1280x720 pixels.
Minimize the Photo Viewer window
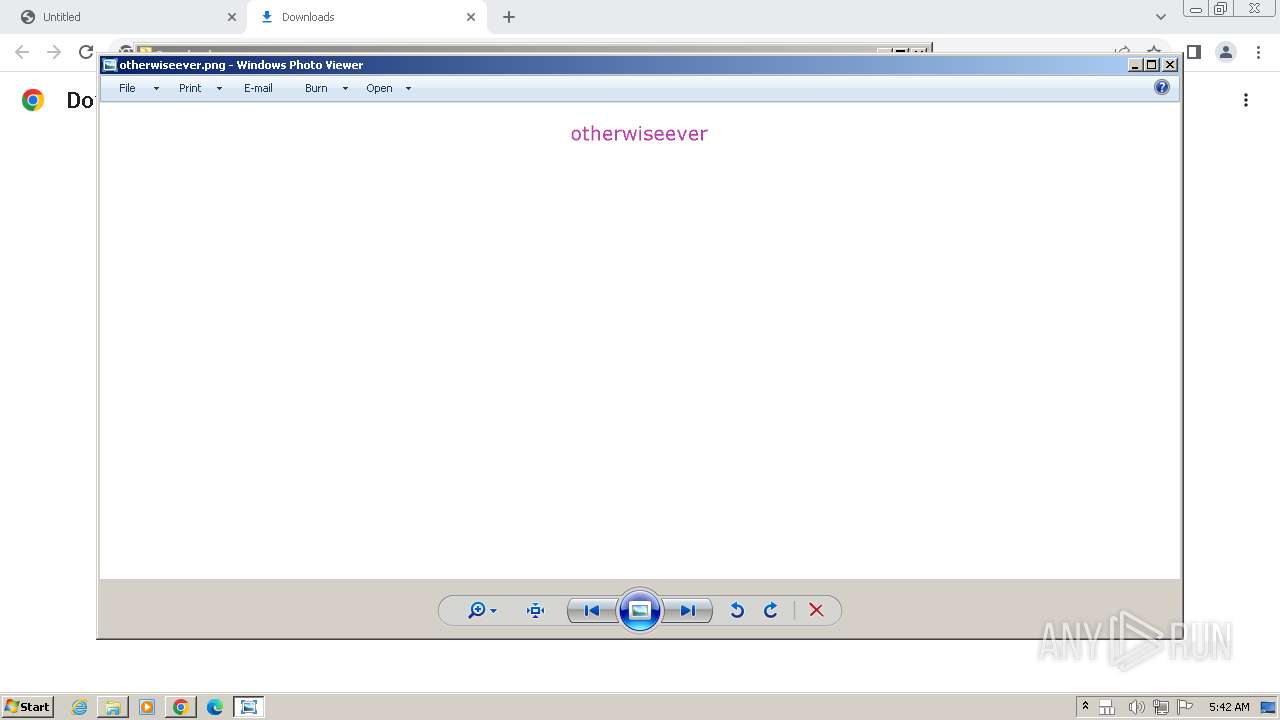[1135, 65]
